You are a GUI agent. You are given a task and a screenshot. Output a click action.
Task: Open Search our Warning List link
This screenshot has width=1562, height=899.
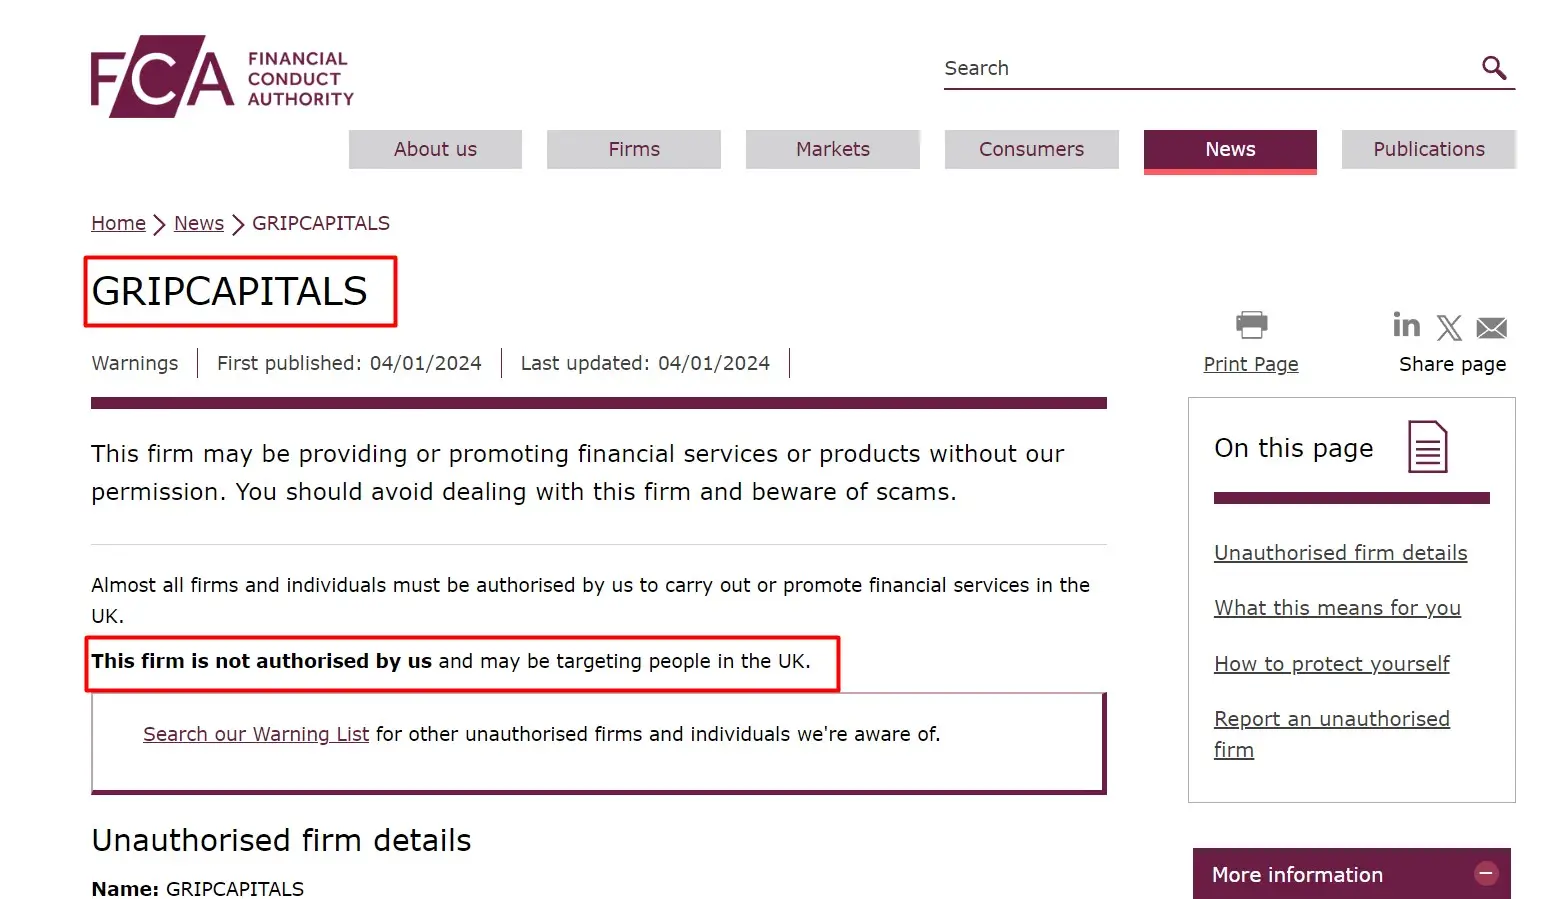point(256,734)
